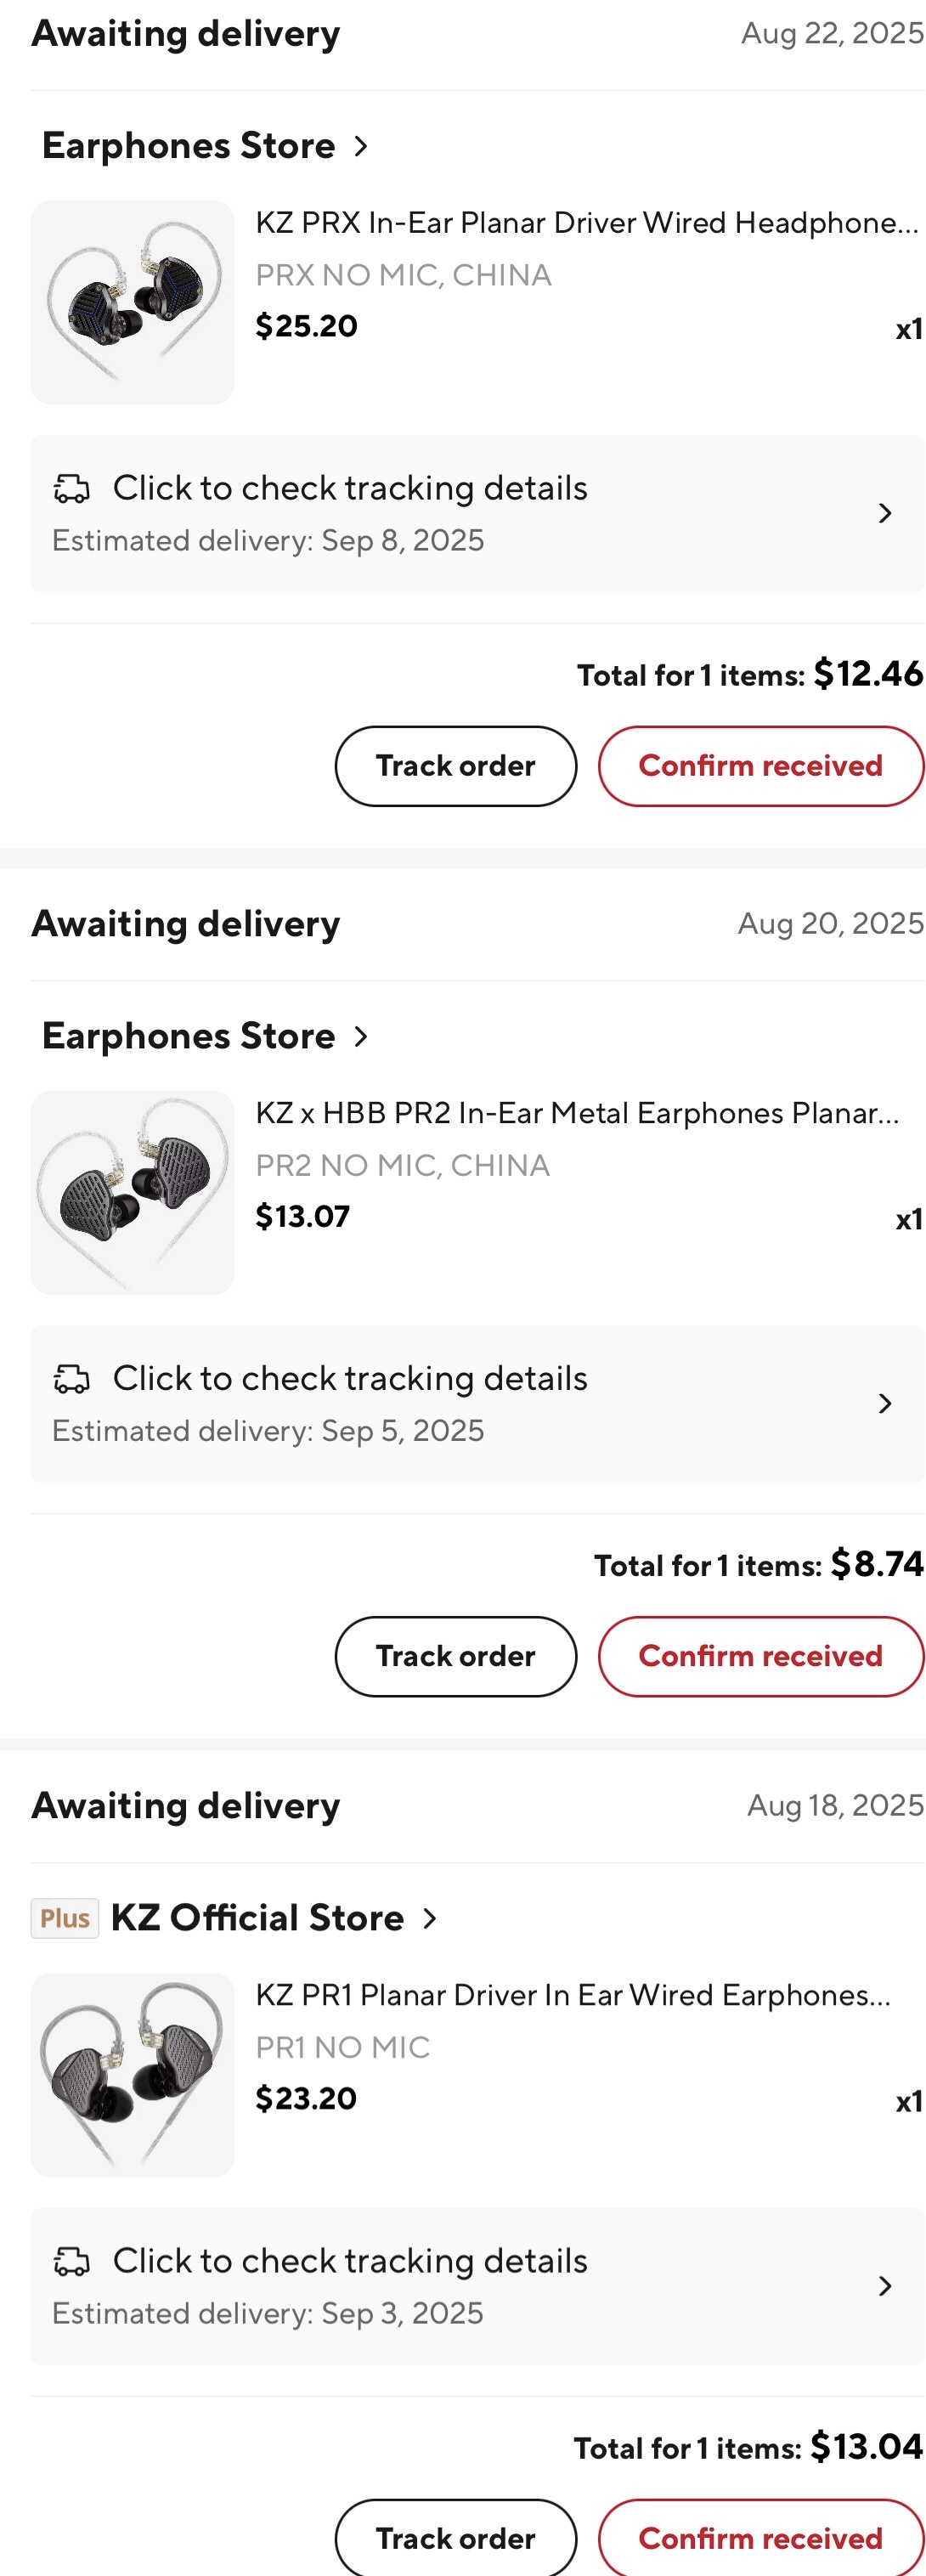Image resolution: width=926 pixels, height=2576 pixels.
Task: Expand tracking details chevron for Sep 5 delivery
Action: click(x=884, y=1403)
